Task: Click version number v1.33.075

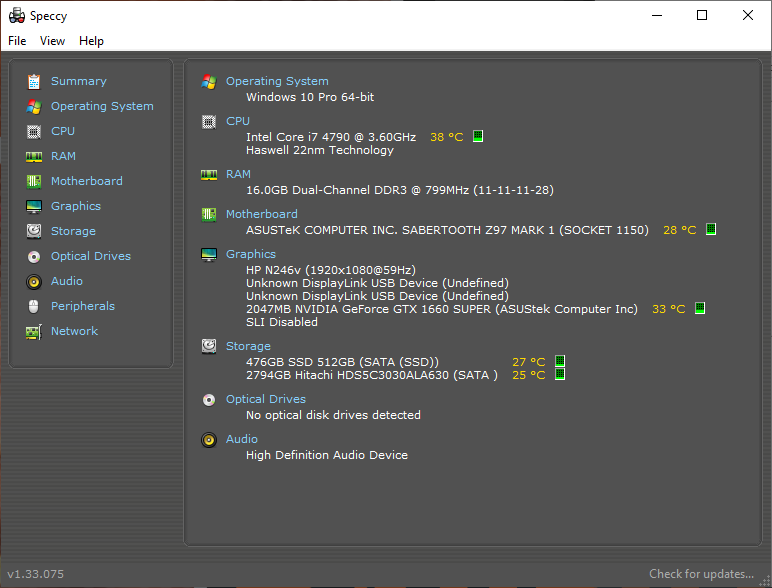Action: 35,574
